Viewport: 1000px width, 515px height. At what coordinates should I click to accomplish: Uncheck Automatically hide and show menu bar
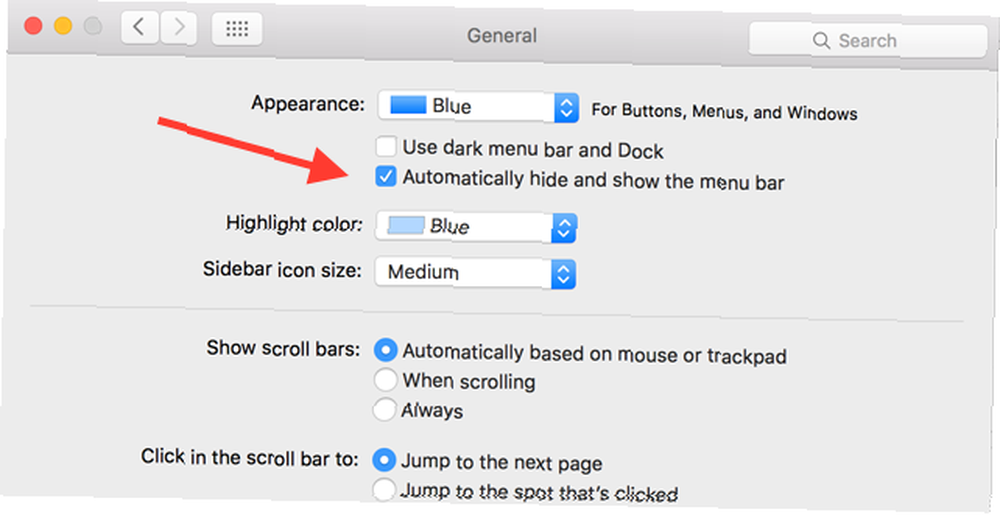386,177
